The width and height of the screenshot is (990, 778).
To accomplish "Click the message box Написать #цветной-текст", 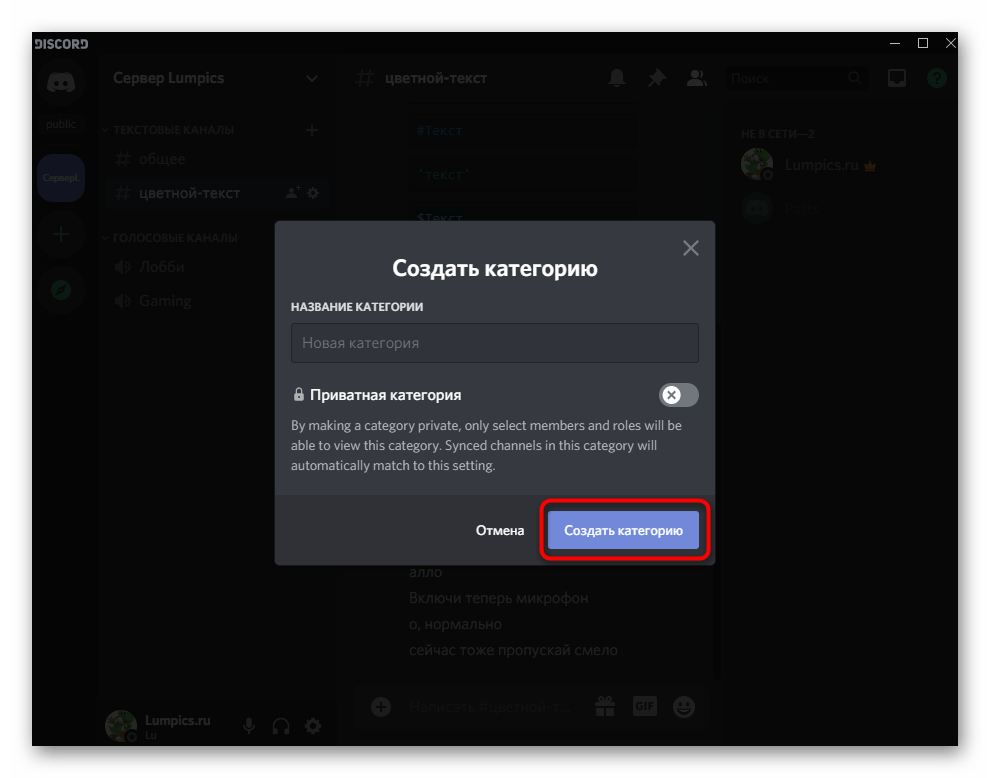I will [492, 707].
